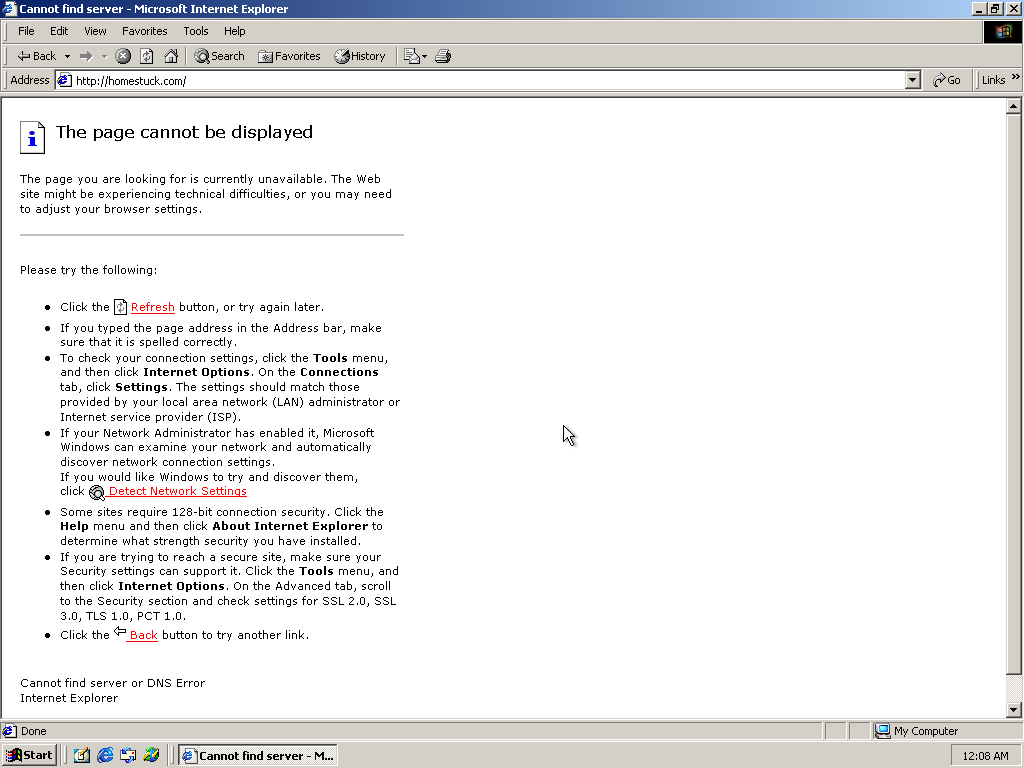Viewport: 1024px width, 768px height.
Task: Go to the Home page icon
Action: 171,56
